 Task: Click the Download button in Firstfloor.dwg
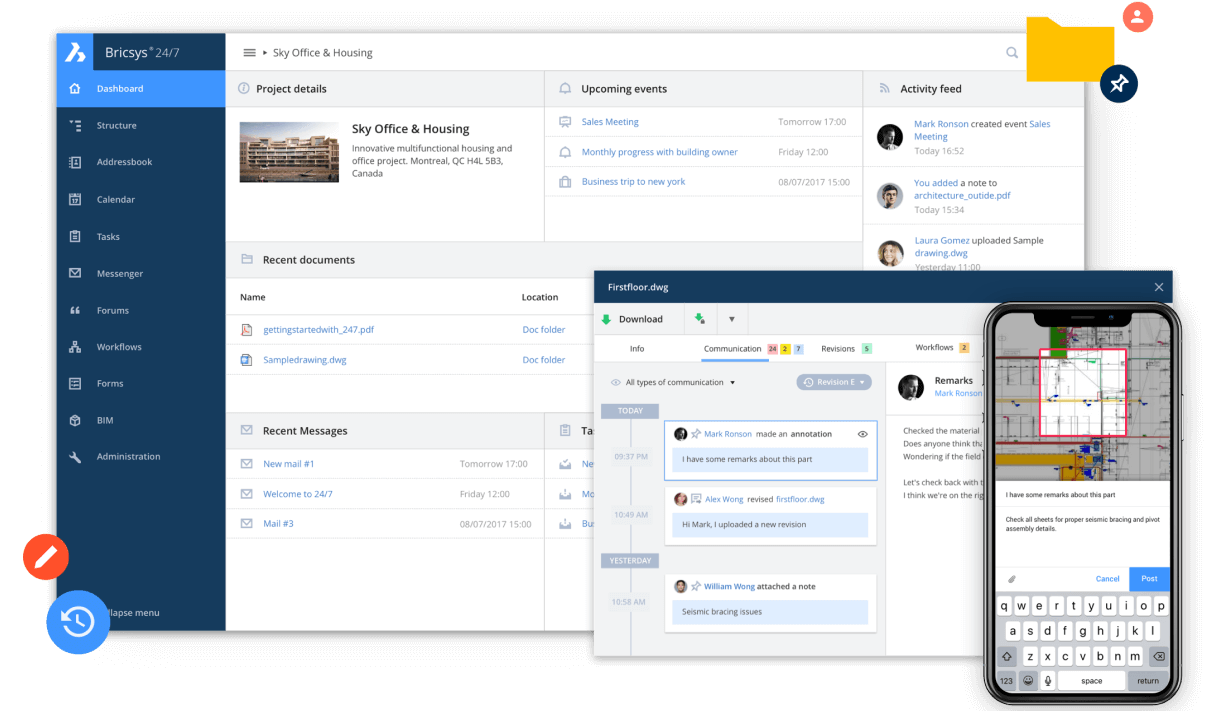click(640, 319)
